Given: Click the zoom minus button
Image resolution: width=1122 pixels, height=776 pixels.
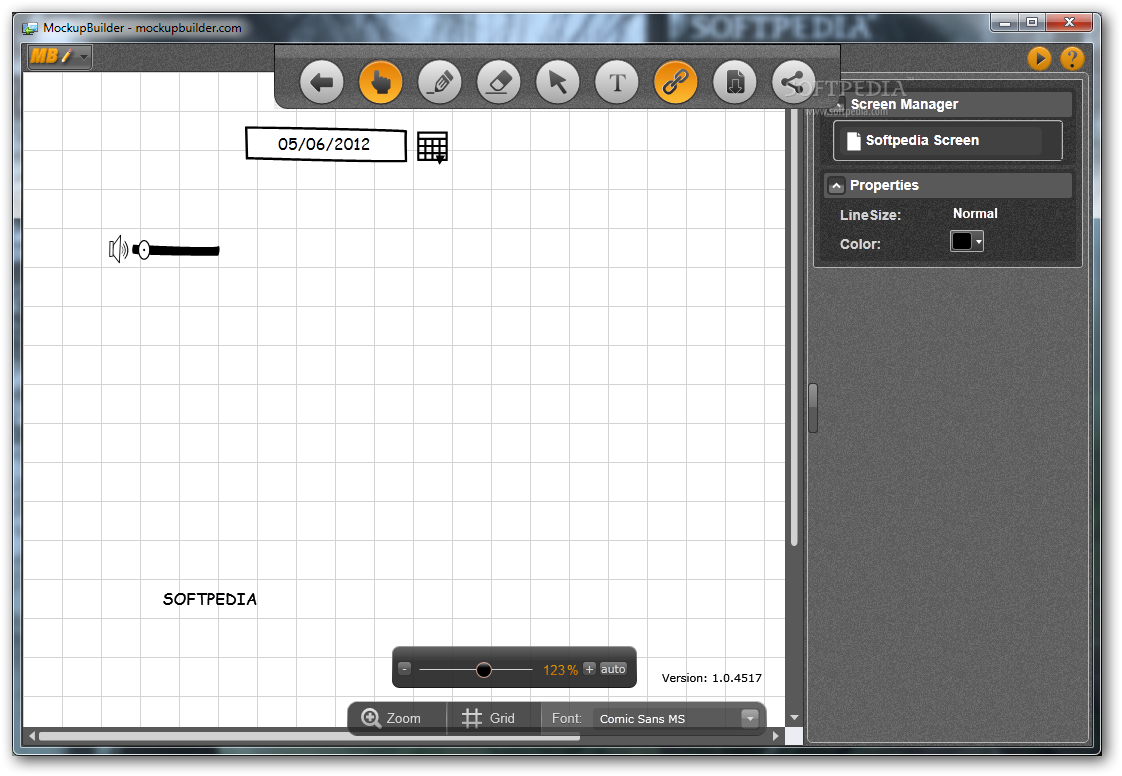Looking at the screenshot, I should [404, 669].
